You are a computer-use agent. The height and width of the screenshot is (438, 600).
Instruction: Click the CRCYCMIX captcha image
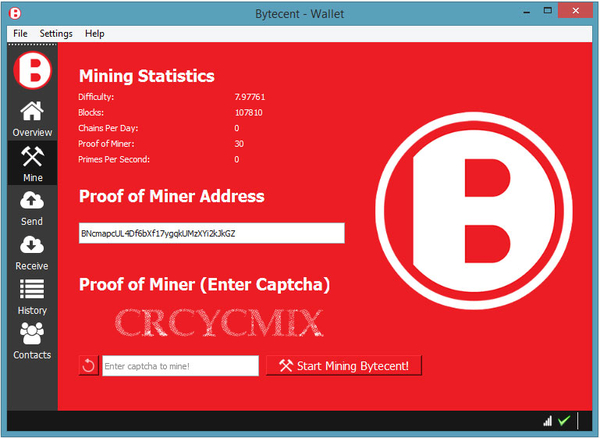pos(218,321)
